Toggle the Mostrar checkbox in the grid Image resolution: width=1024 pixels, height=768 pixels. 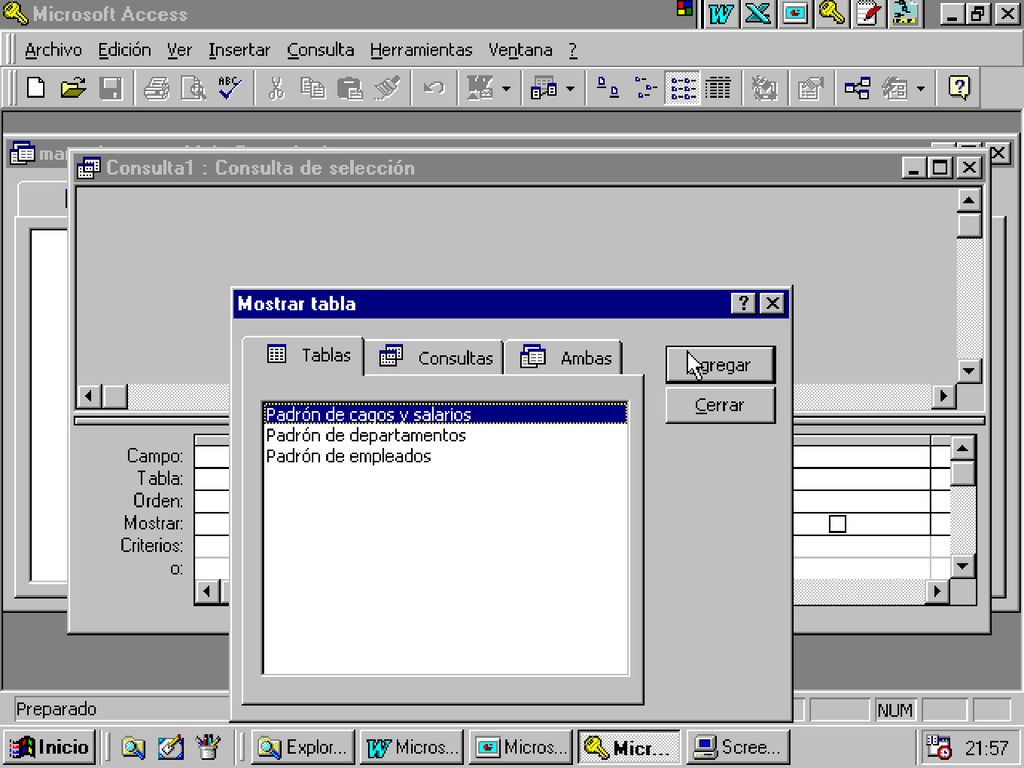(837, 524)
